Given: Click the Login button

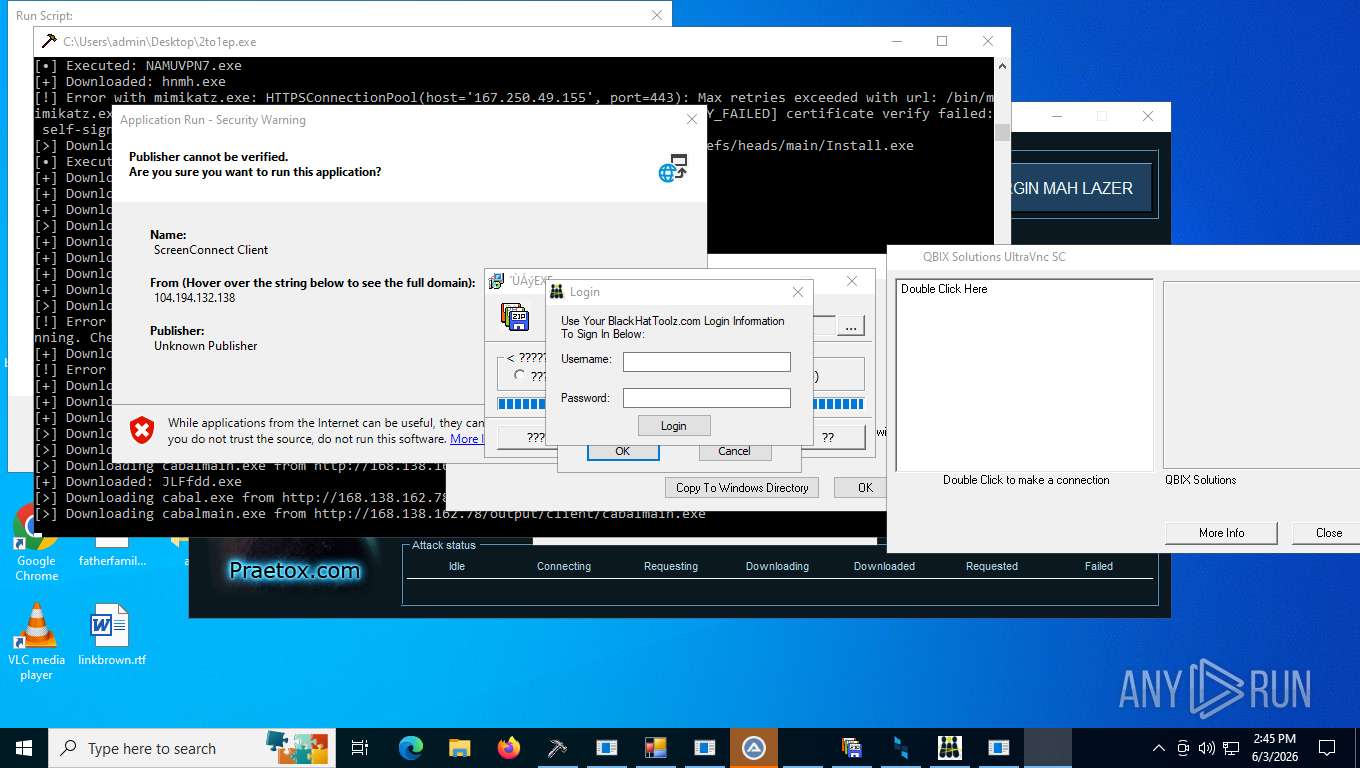Looking at the screenshot, I should [674, 426].
